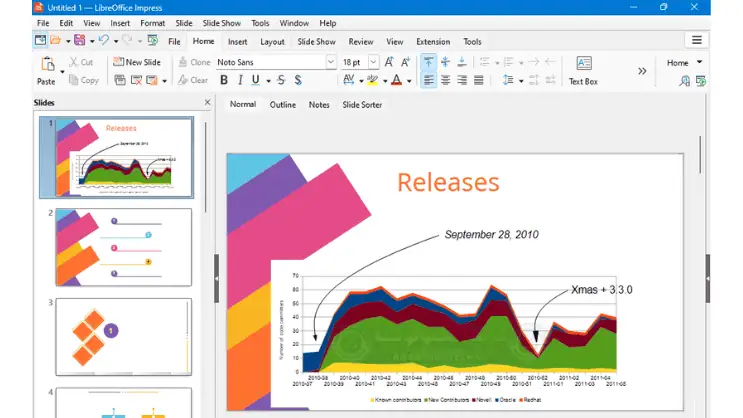This screenshot has width=743, height=418.
Task: Click the Undo arrow icon
Action: 104,41
